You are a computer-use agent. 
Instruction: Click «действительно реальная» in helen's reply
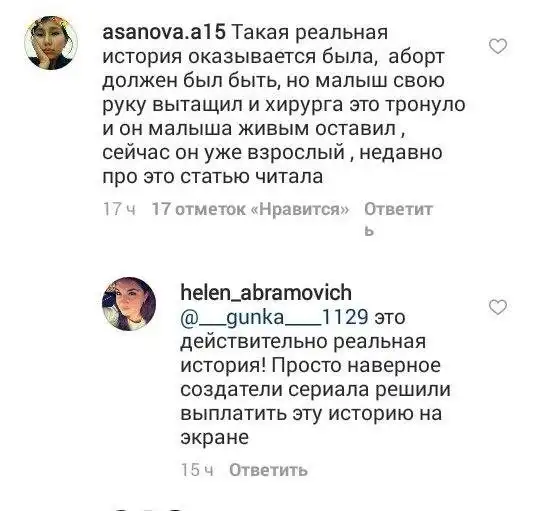pos(303,342)
